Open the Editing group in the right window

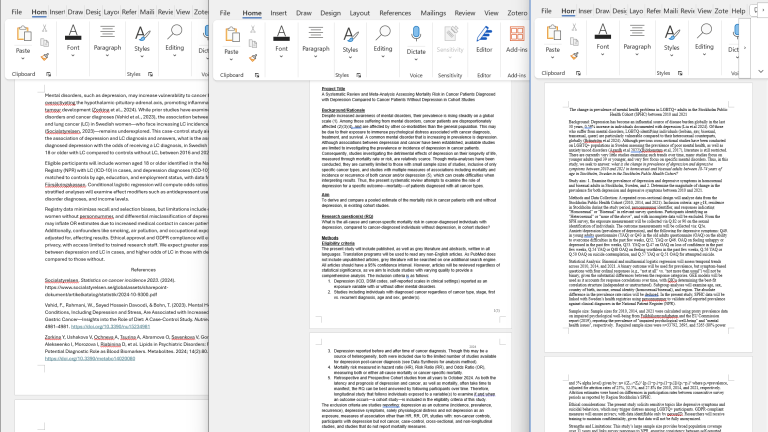[704, 40]
